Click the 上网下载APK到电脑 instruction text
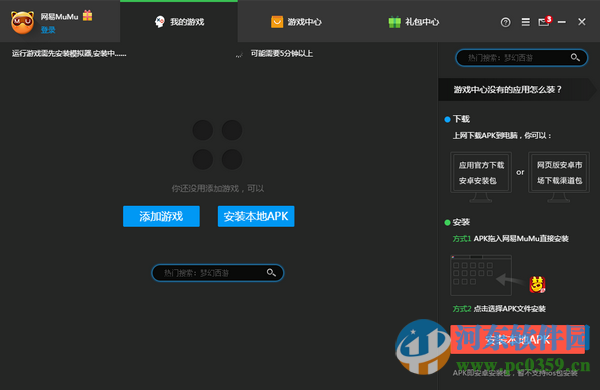Screen dimensions: 600x390 click(x=502, y=135)
